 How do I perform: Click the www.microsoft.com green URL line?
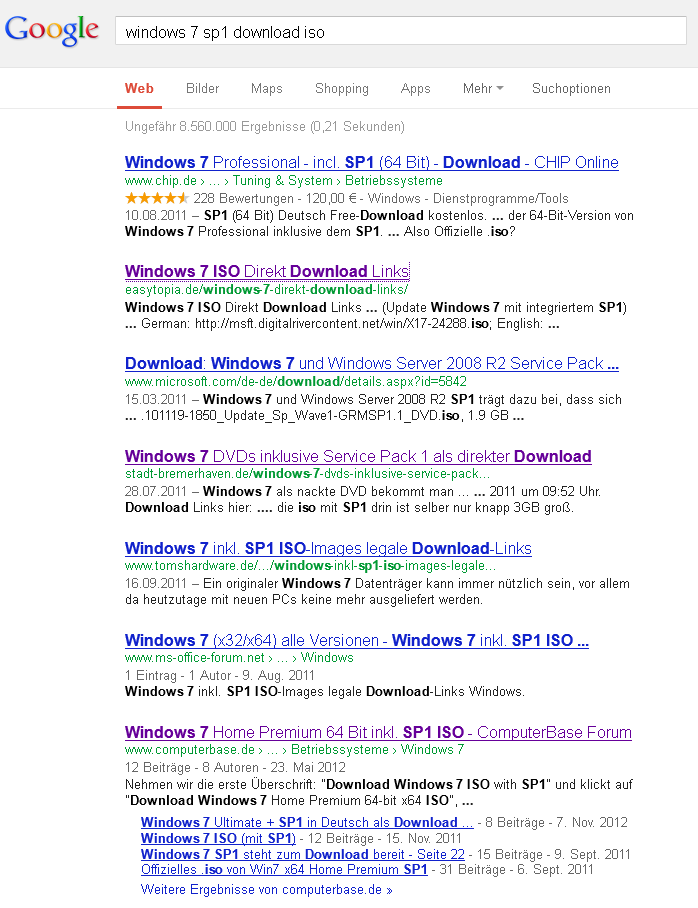tap(295, 382)
